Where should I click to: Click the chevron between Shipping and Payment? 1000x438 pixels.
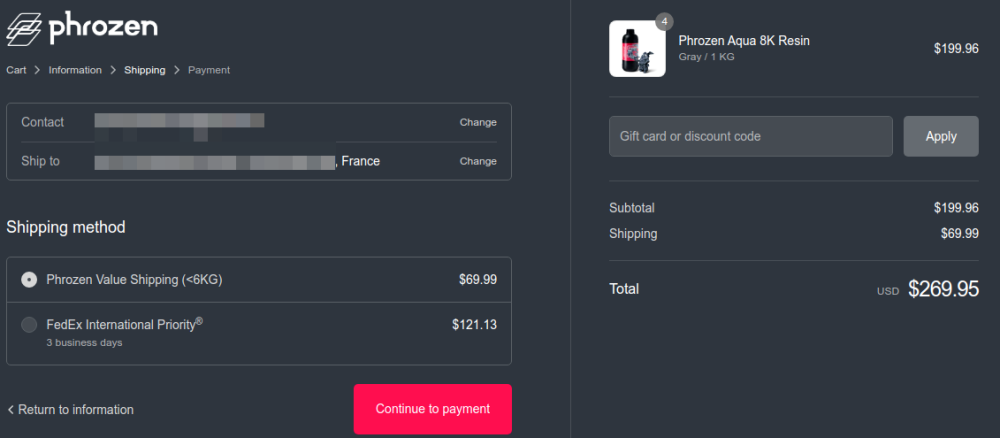tap(177, 70)
